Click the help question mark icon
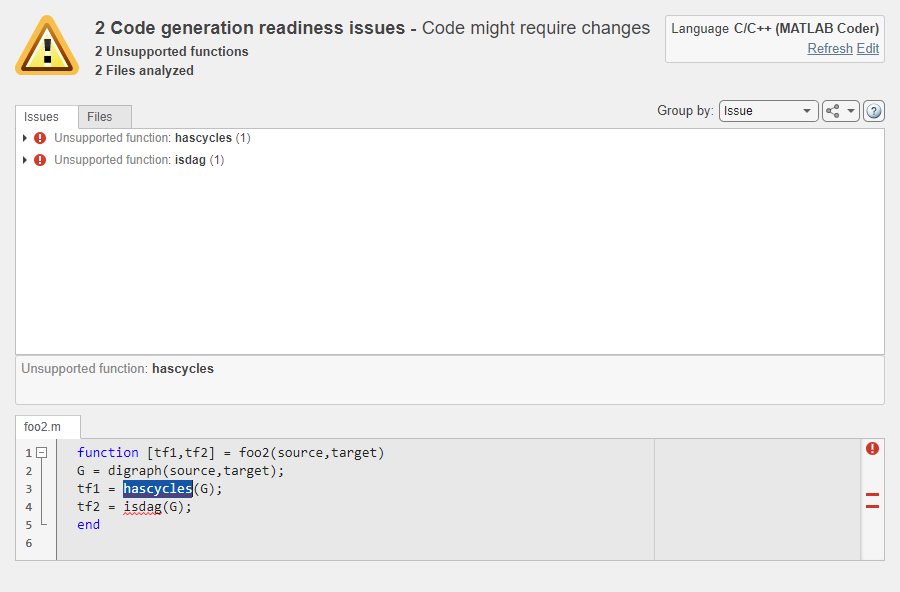This screenshot has width=900, height=592. (873, 111)
